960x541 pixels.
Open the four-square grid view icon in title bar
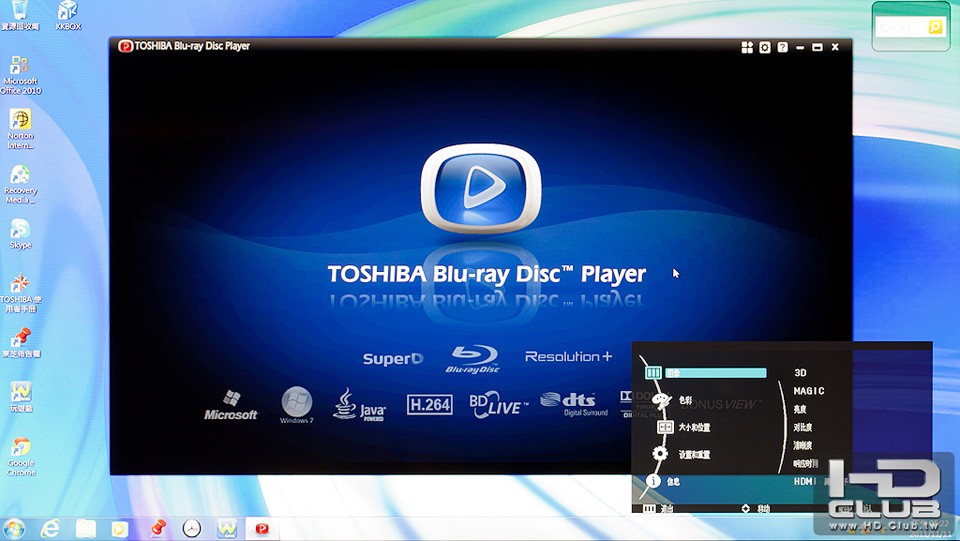(747, 47)
